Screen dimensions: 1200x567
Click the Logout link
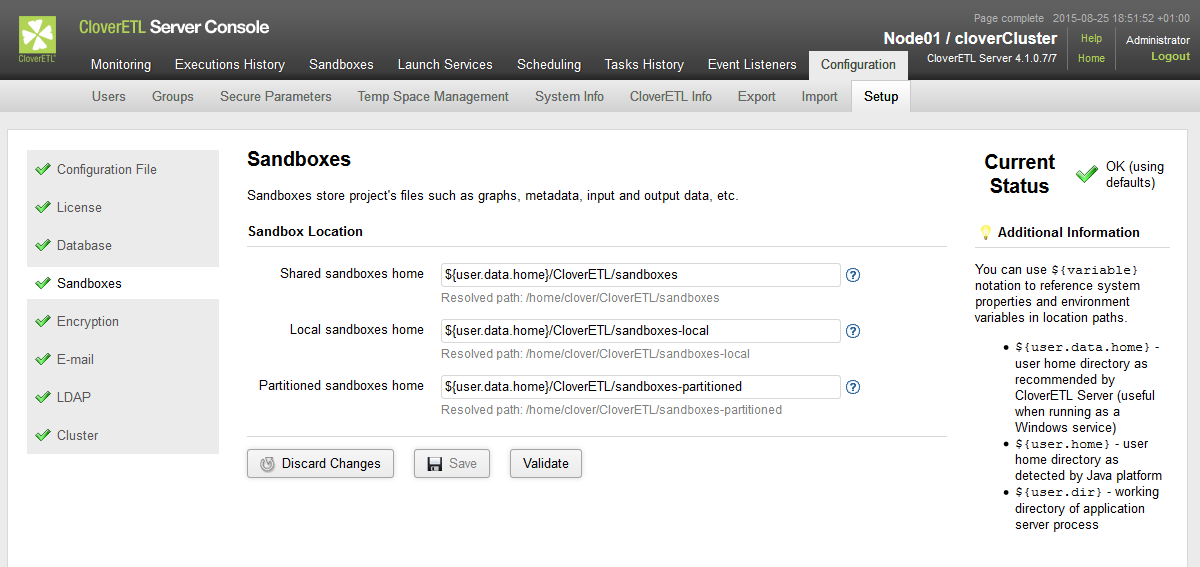1170,57
